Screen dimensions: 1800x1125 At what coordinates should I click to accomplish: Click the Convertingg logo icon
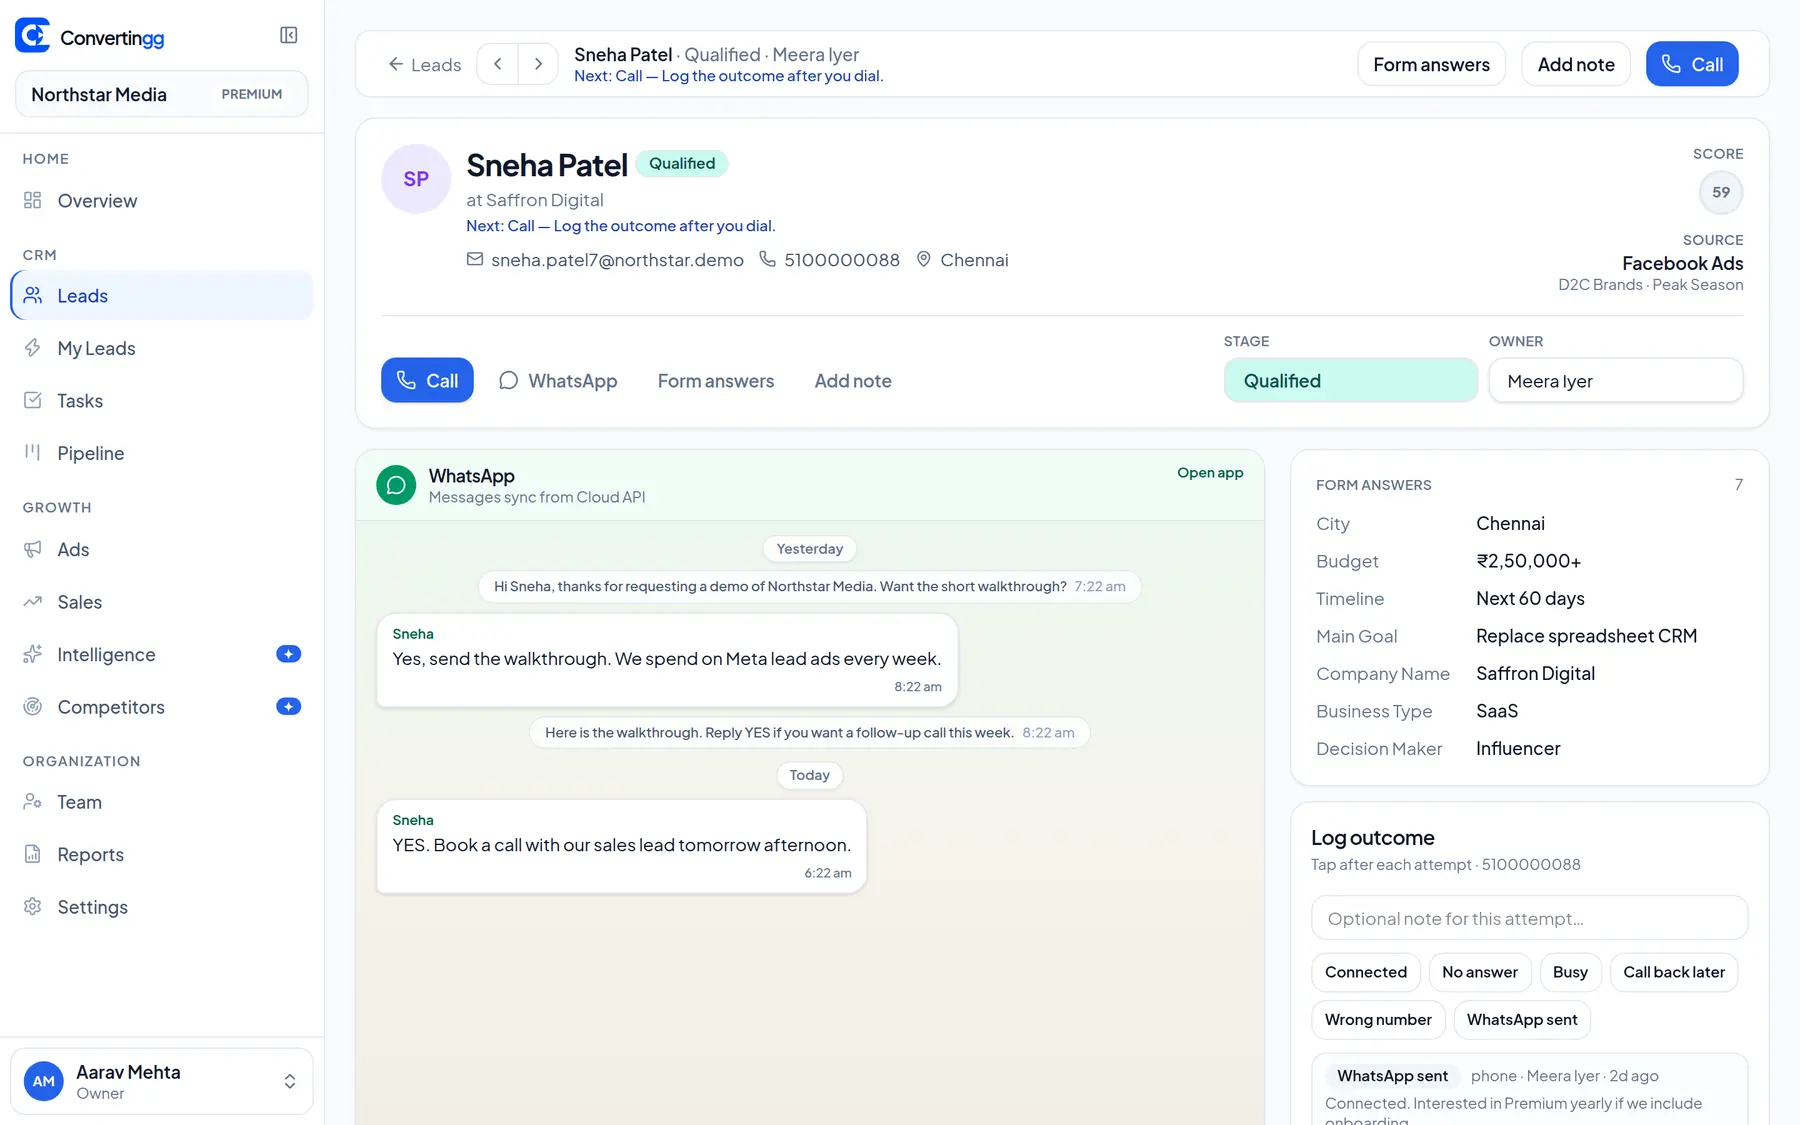pos(33,36)
